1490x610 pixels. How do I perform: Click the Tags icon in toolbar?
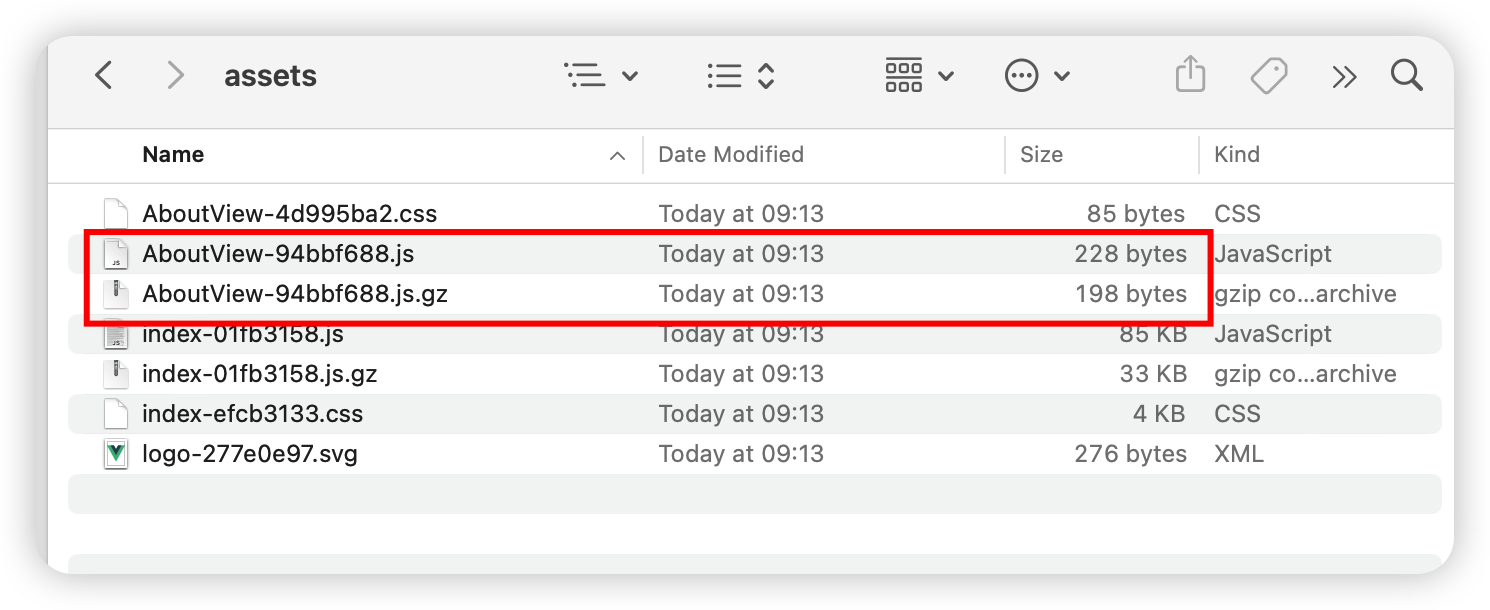(1268, 75)
